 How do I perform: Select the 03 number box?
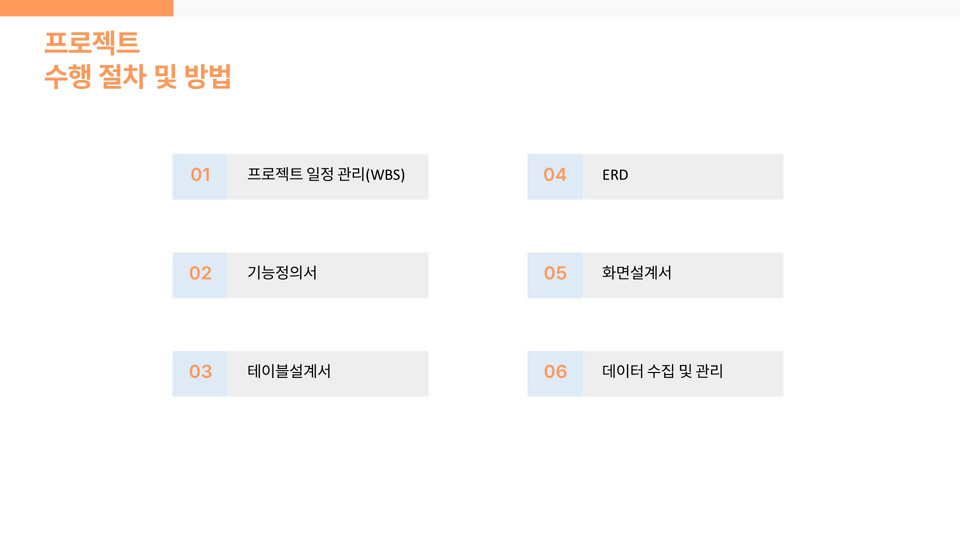200,372
